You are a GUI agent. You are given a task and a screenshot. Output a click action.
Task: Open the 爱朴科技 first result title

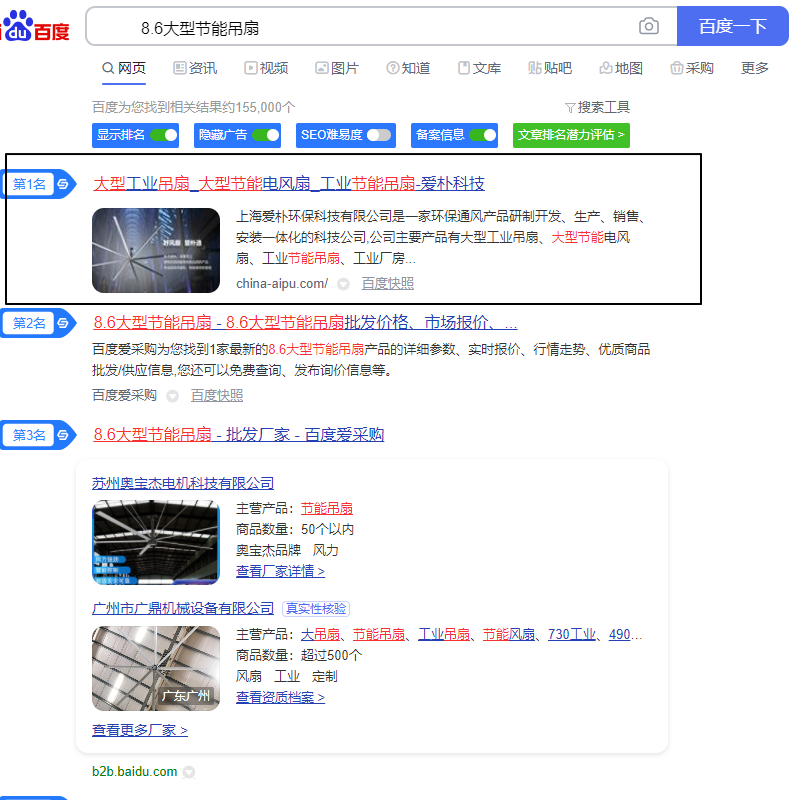[289, 183]
